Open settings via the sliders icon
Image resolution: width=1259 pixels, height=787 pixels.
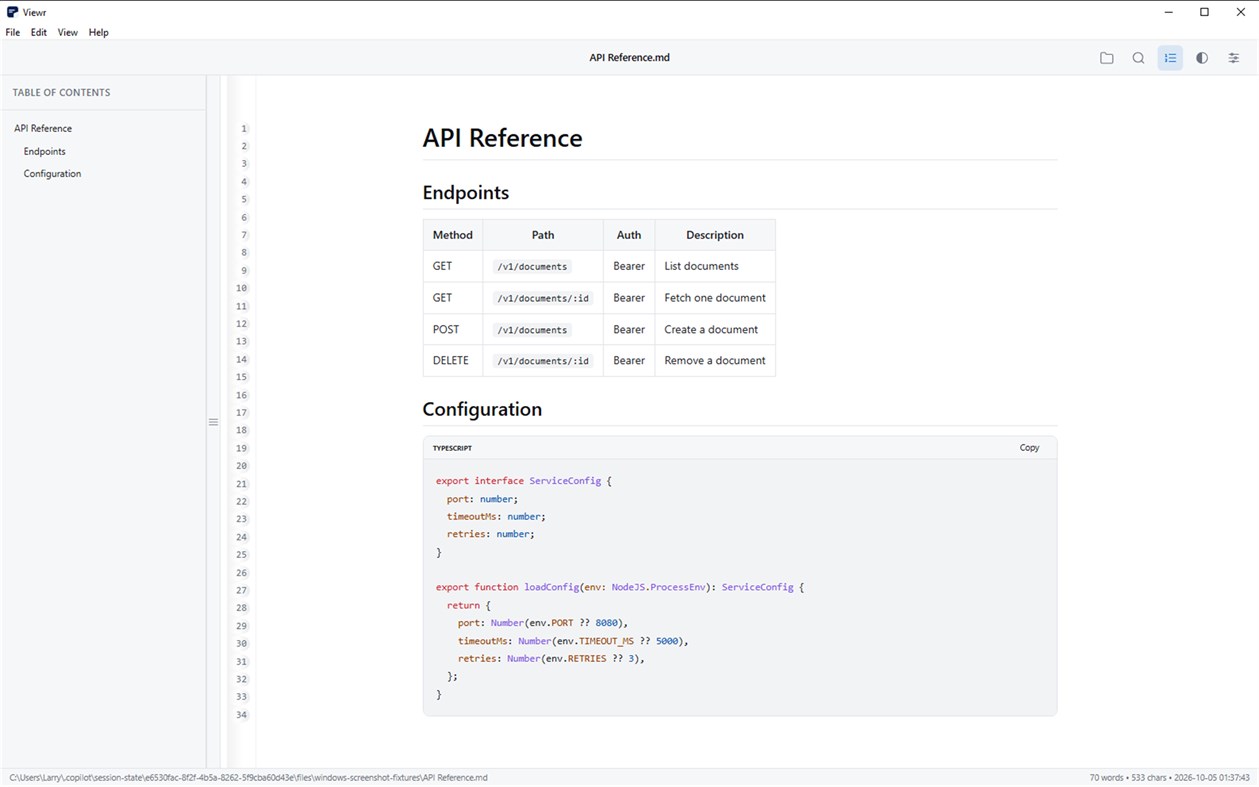click(1234, 58)
